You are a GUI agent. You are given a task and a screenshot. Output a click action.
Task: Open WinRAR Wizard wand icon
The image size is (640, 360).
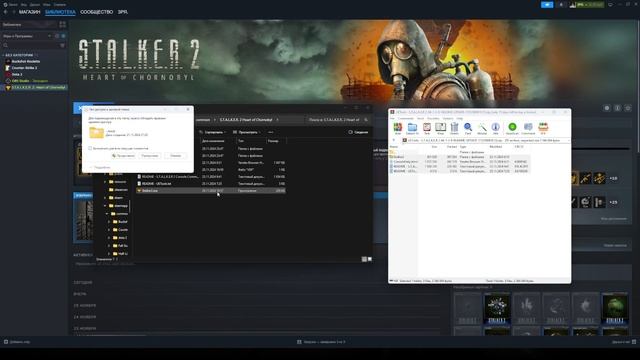point(482,128)
